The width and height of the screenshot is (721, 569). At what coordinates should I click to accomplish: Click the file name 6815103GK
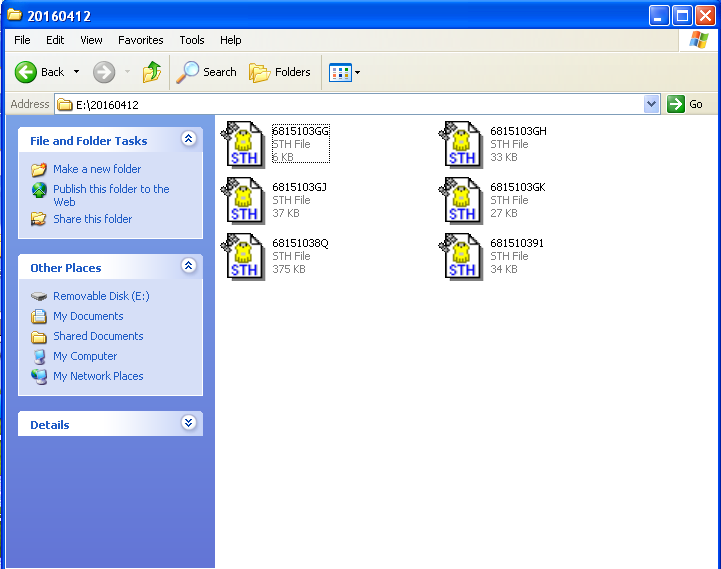518,187
